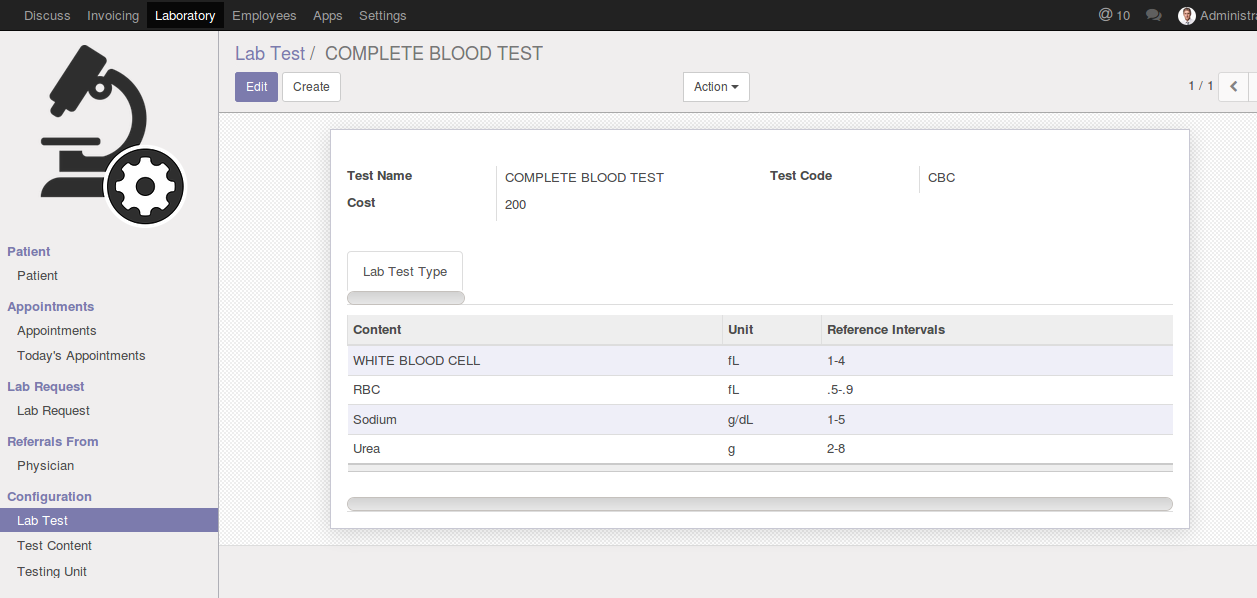1257x598 pixels.
Task: Click the horizontal scrollbar below the table
Action: pos(759,505)
